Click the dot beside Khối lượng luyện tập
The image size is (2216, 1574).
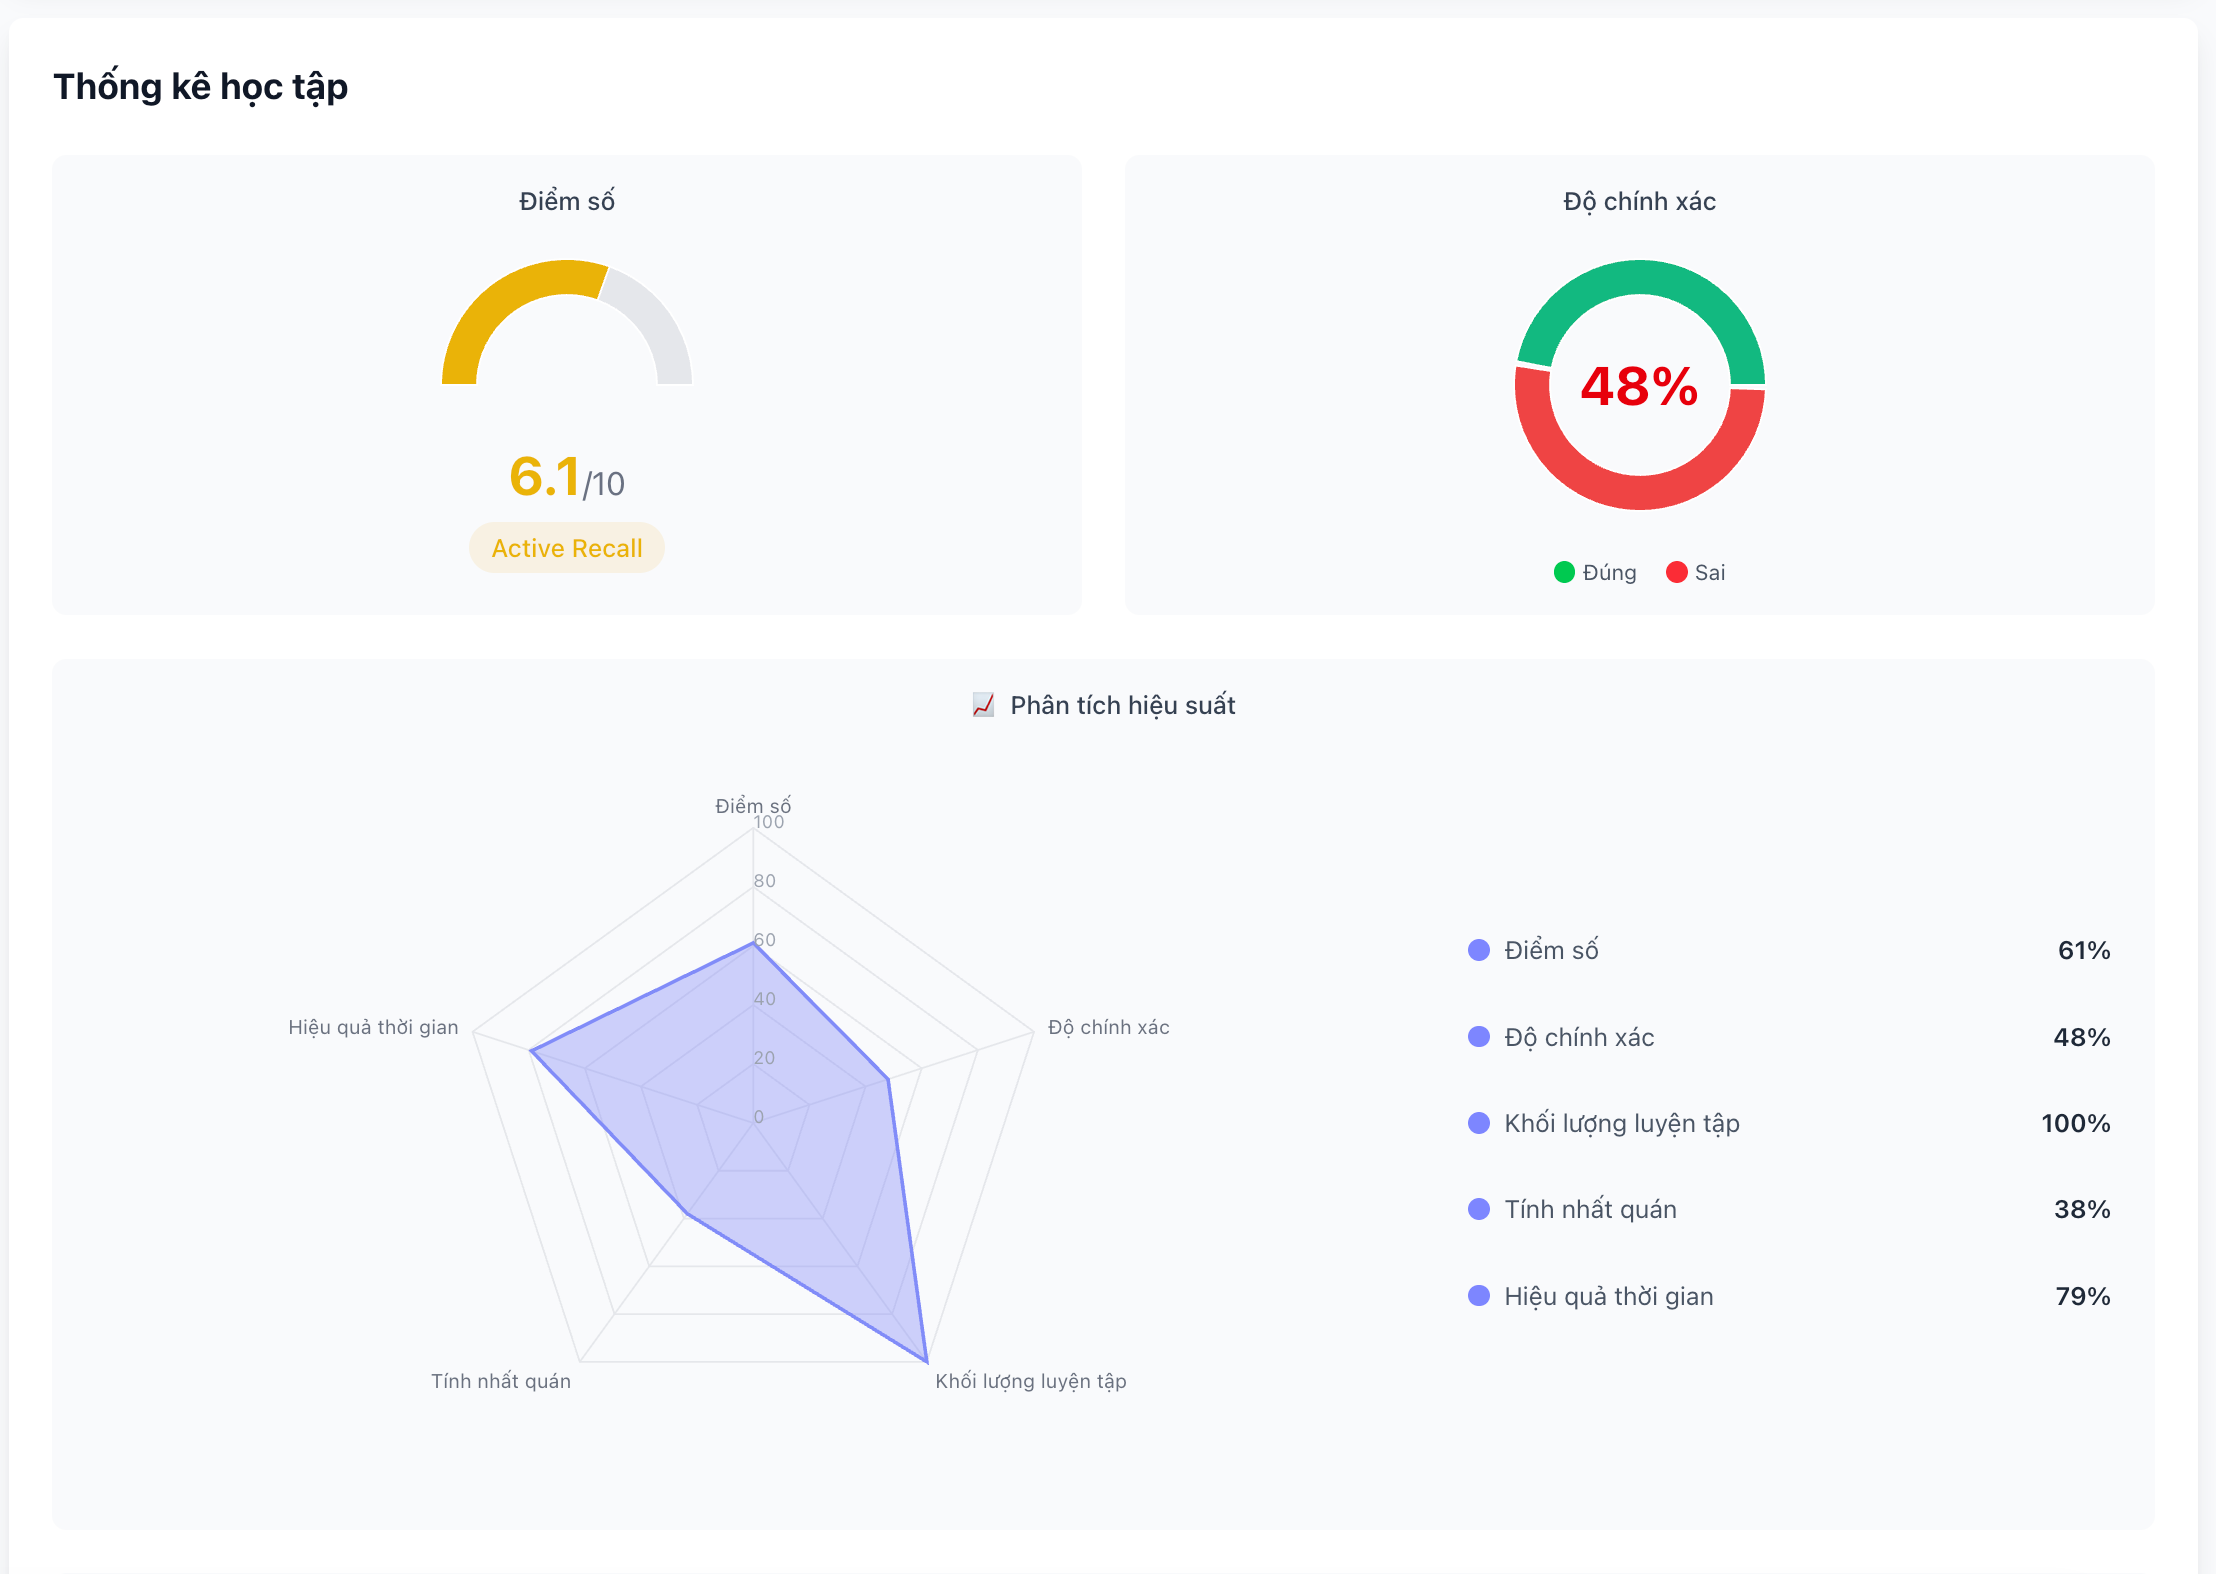(1479, 1123)
